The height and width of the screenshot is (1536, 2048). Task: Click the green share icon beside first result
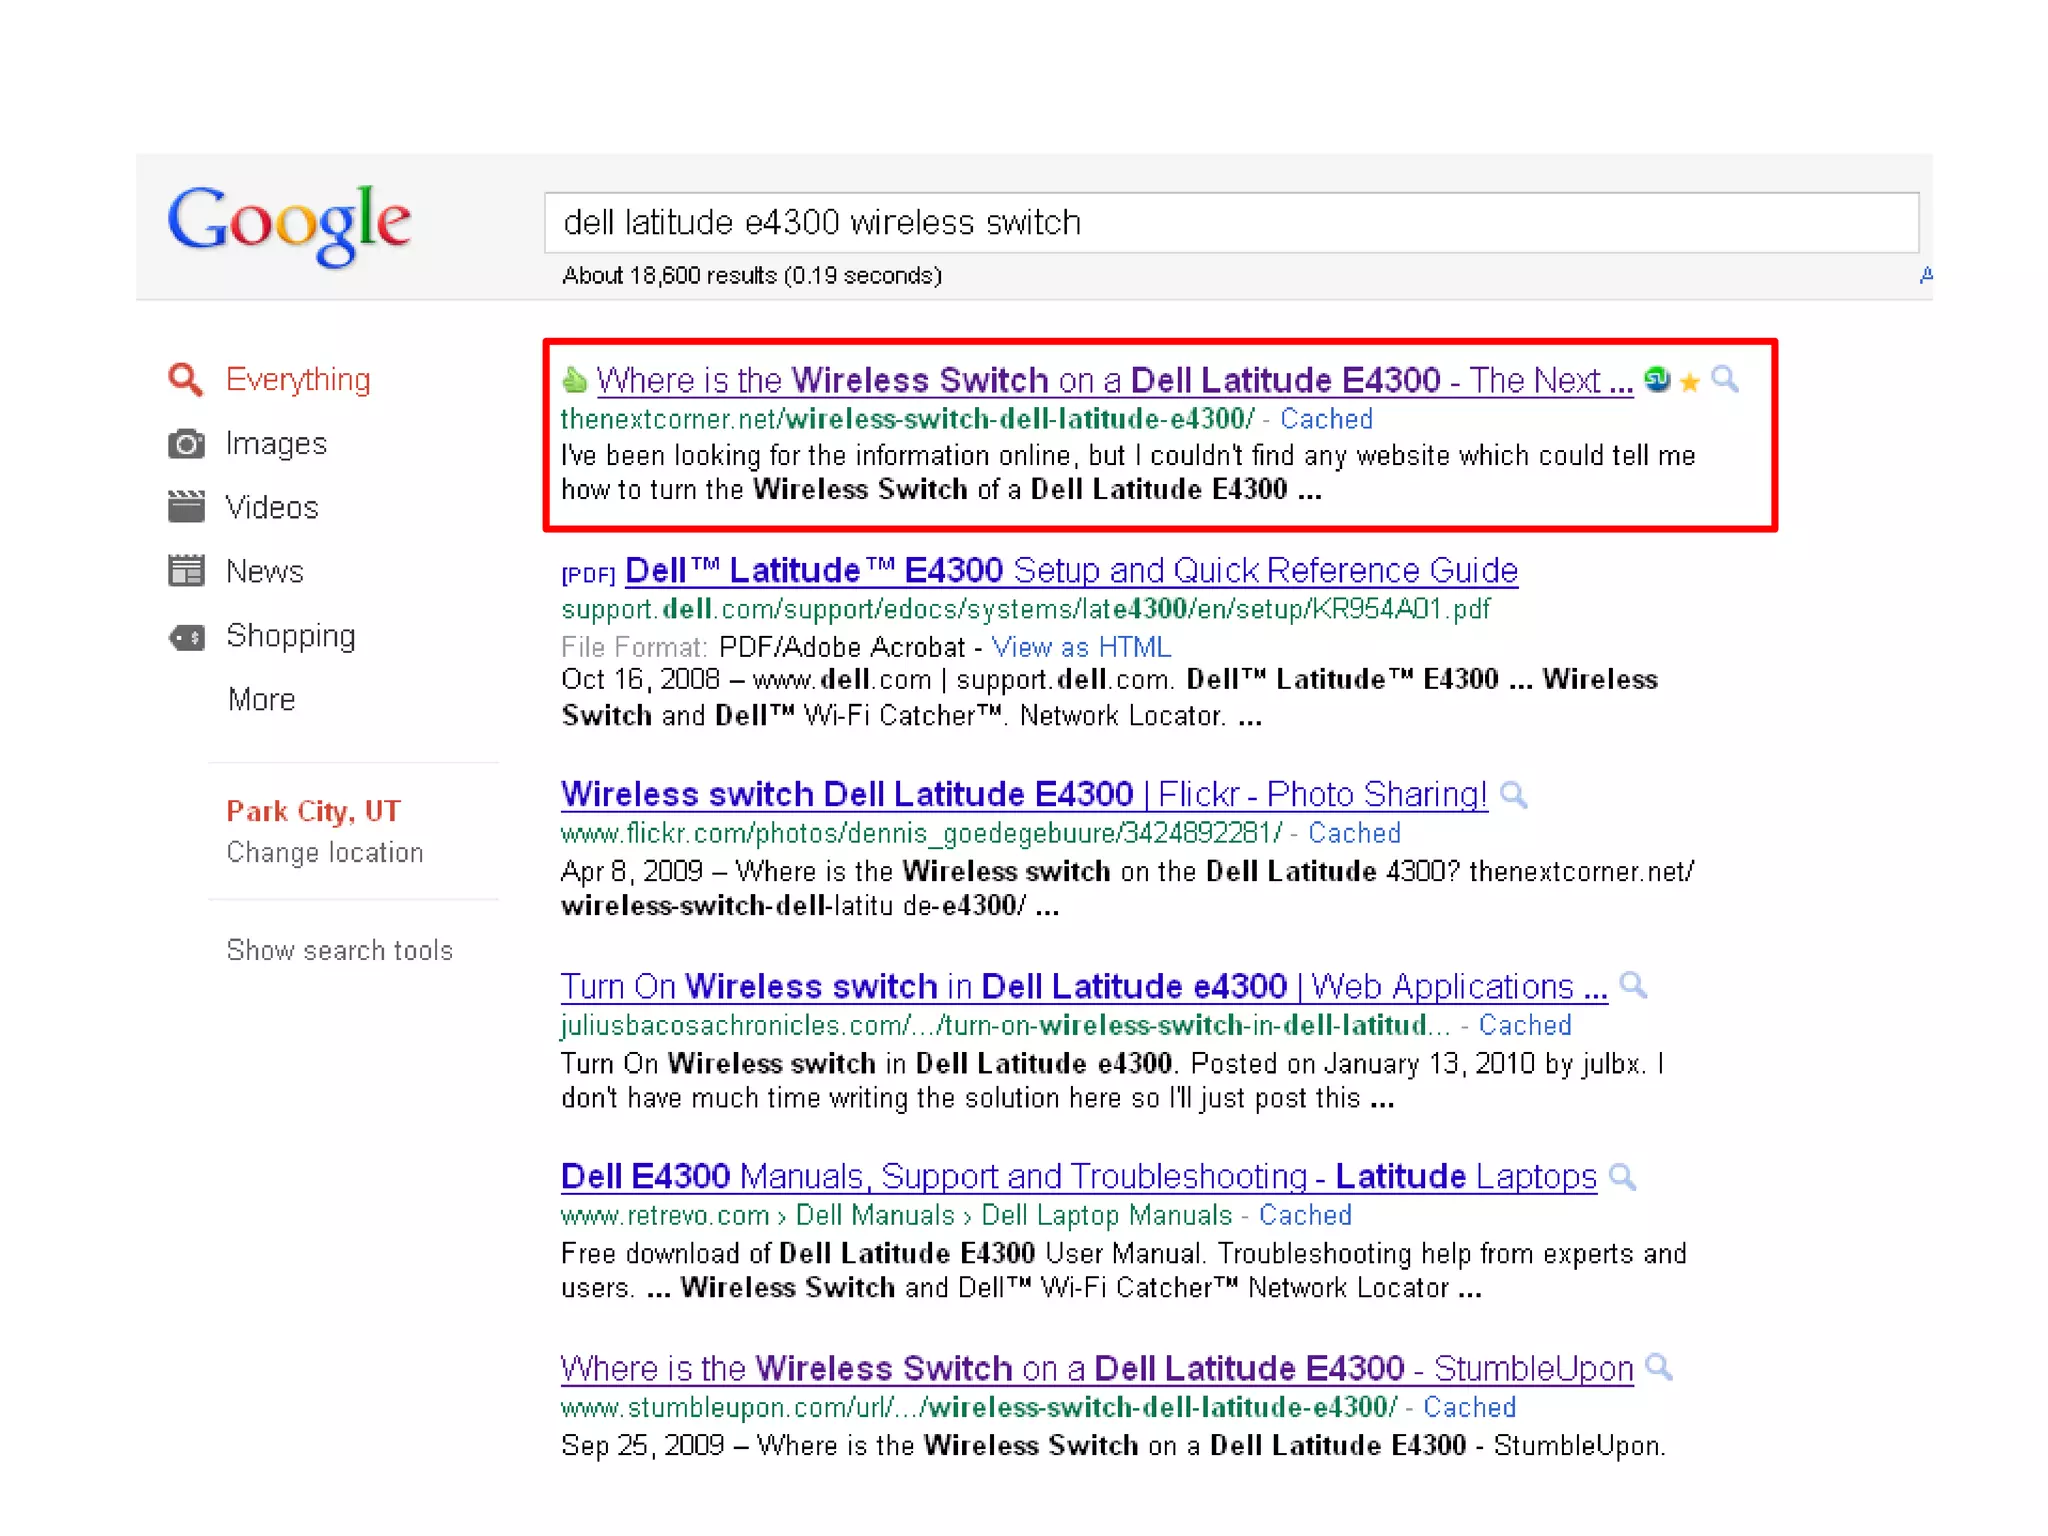point(1657,380)
